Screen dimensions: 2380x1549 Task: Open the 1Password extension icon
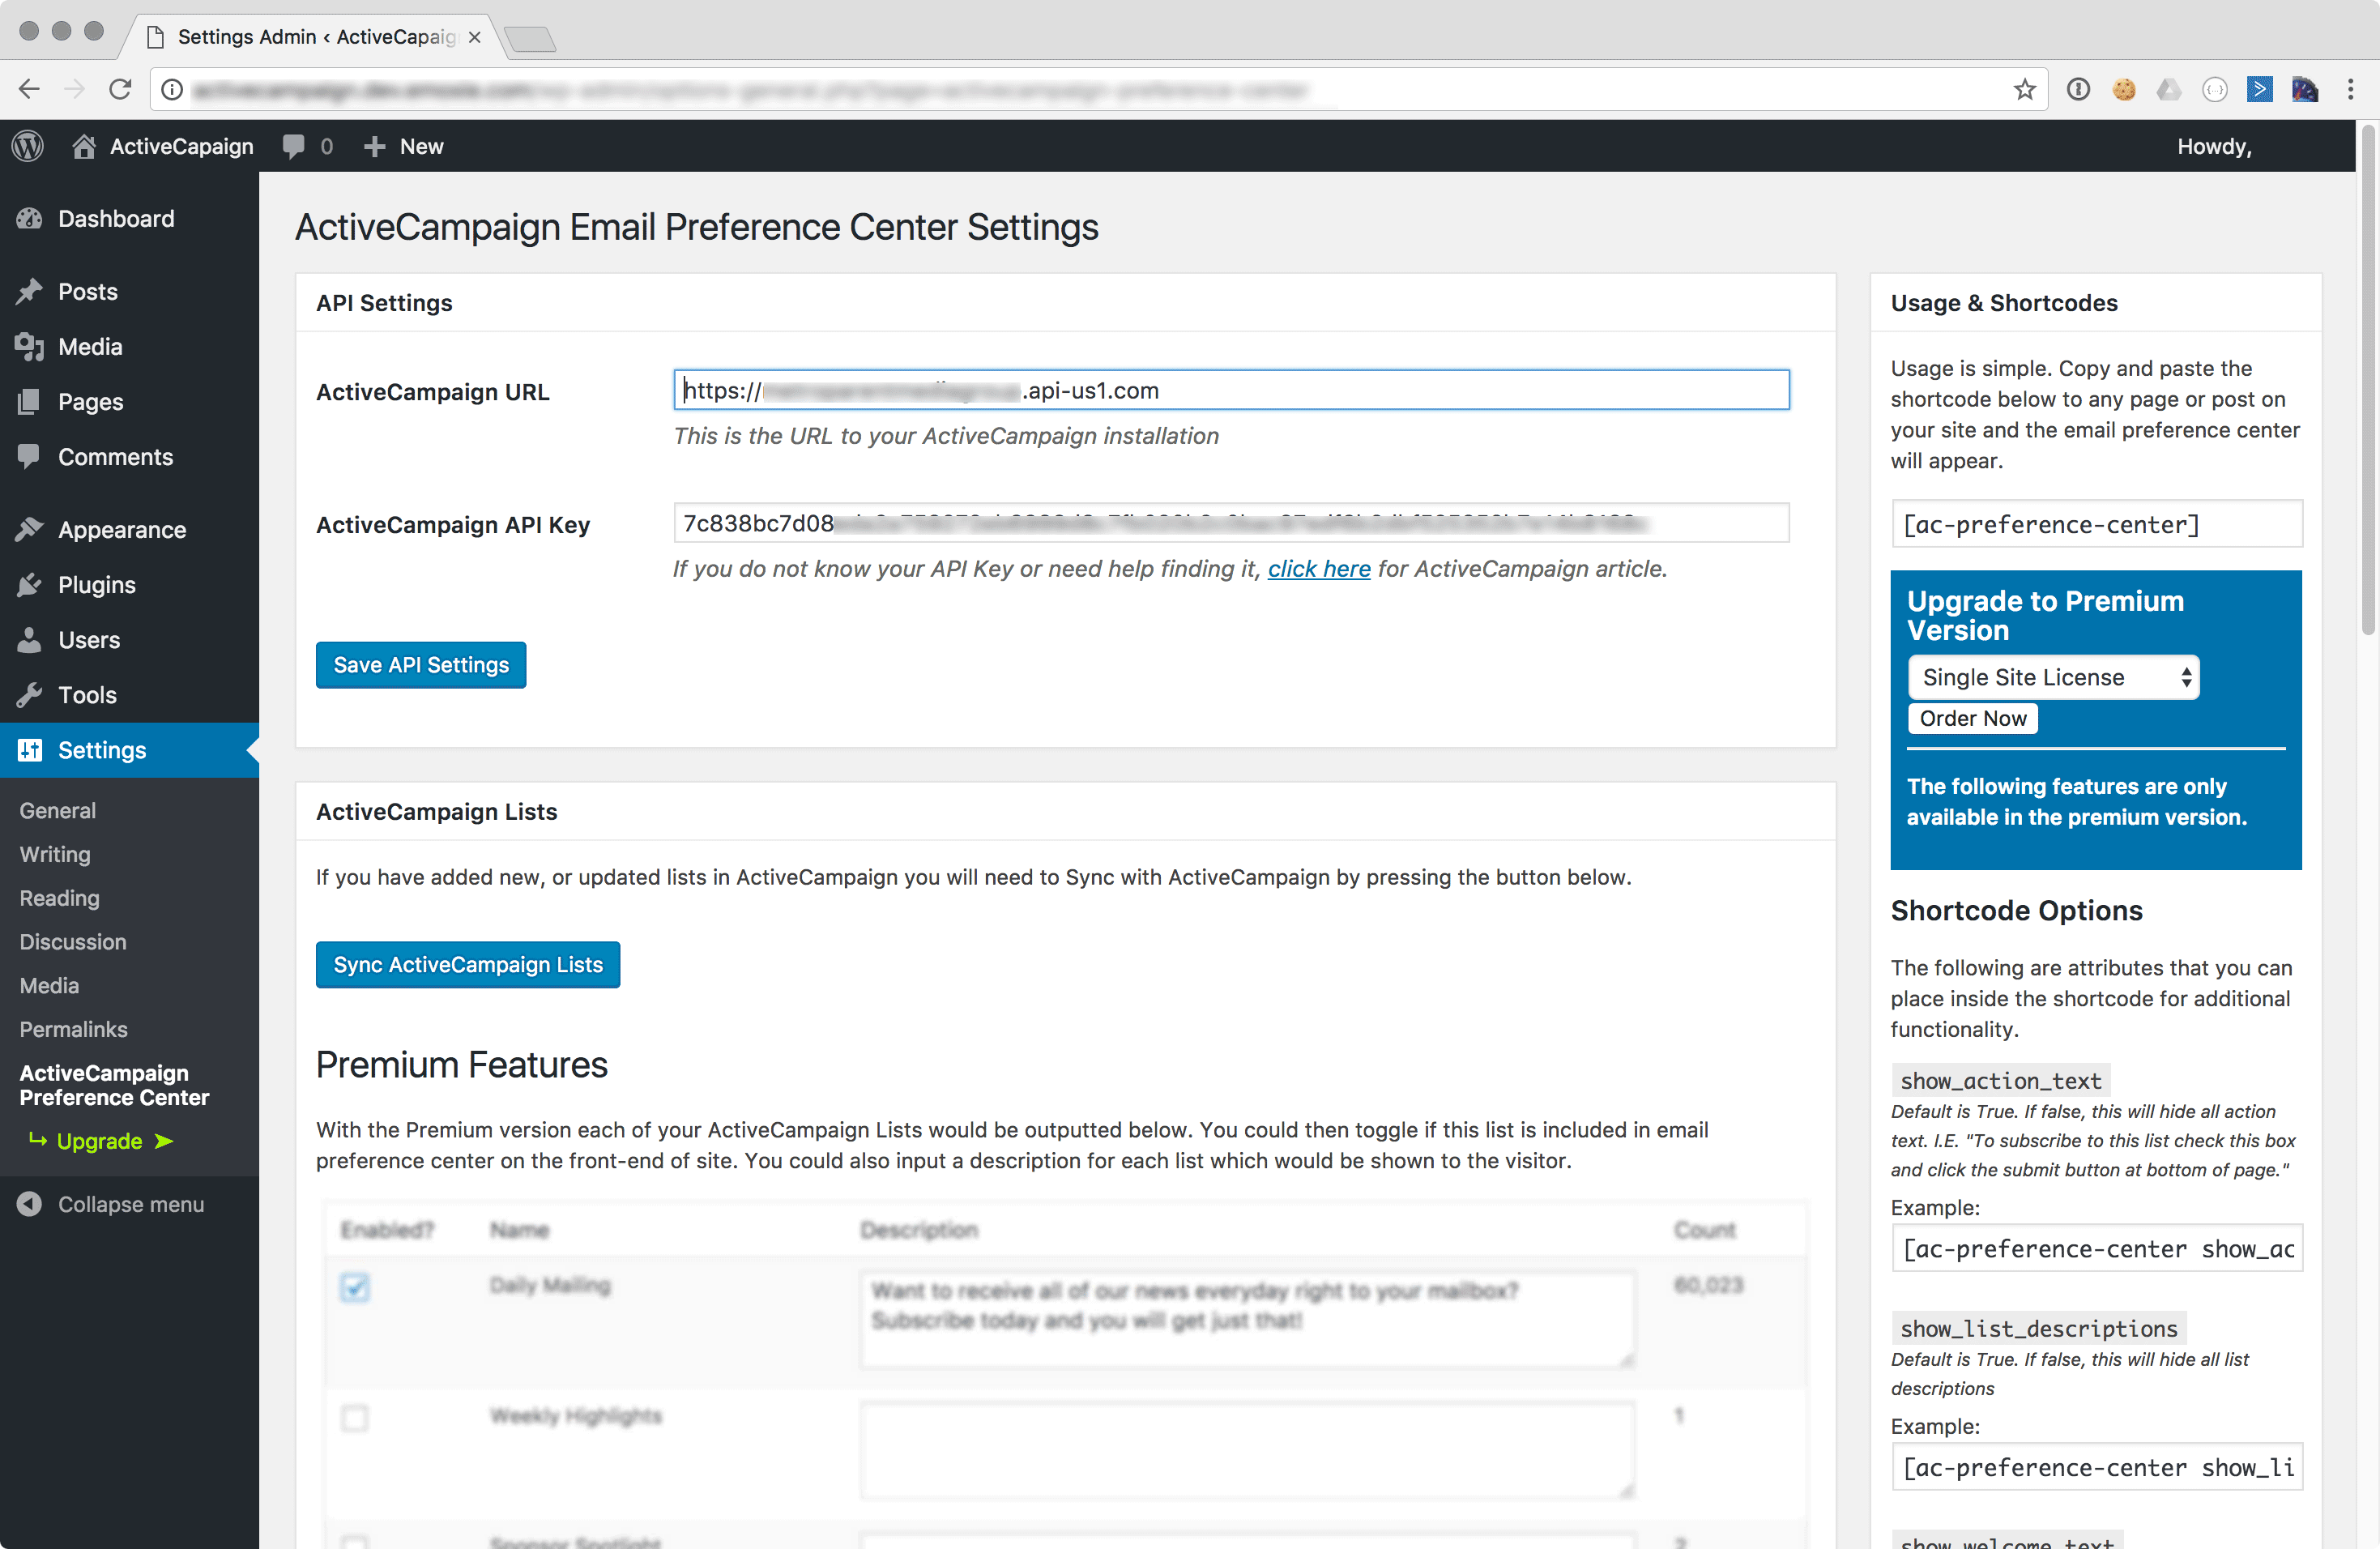[2078, 90]
